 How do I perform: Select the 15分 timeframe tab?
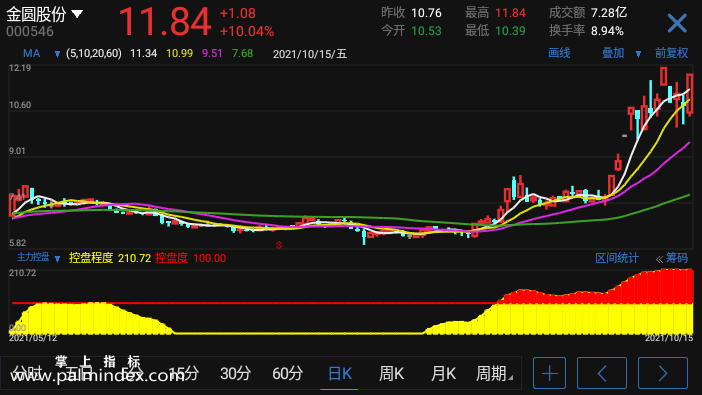pos(184,373)
